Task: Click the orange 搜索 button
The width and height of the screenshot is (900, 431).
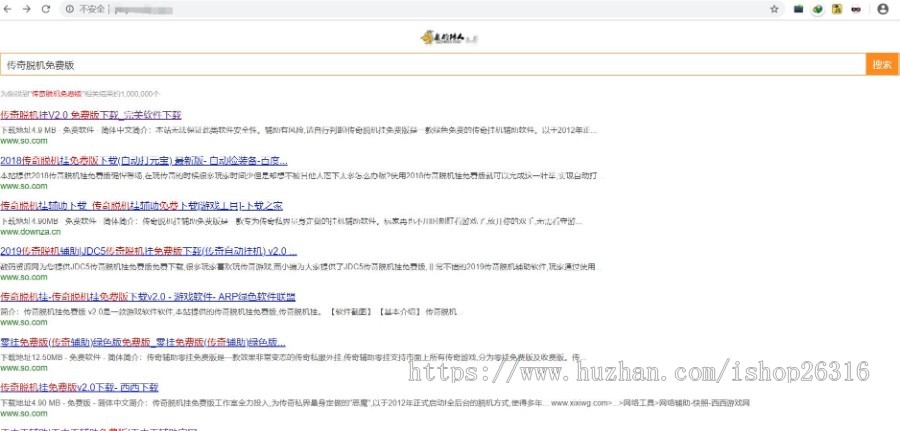Action: click(882, 64)
